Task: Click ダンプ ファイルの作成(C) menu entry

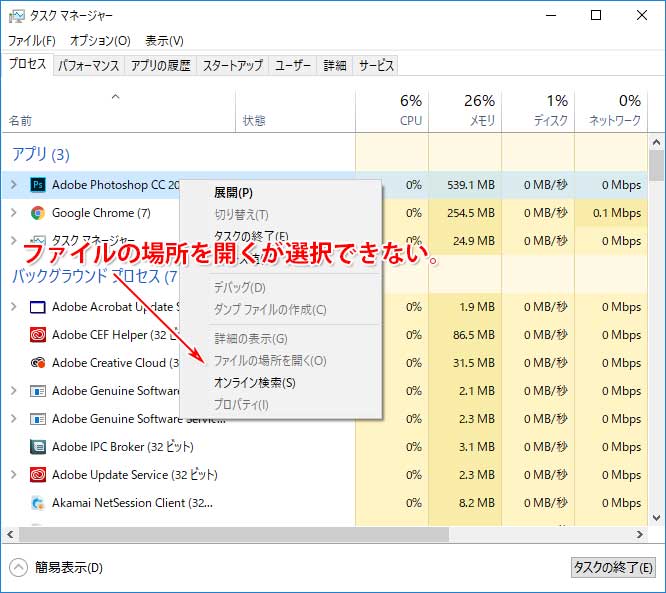Action: point(281,310)
